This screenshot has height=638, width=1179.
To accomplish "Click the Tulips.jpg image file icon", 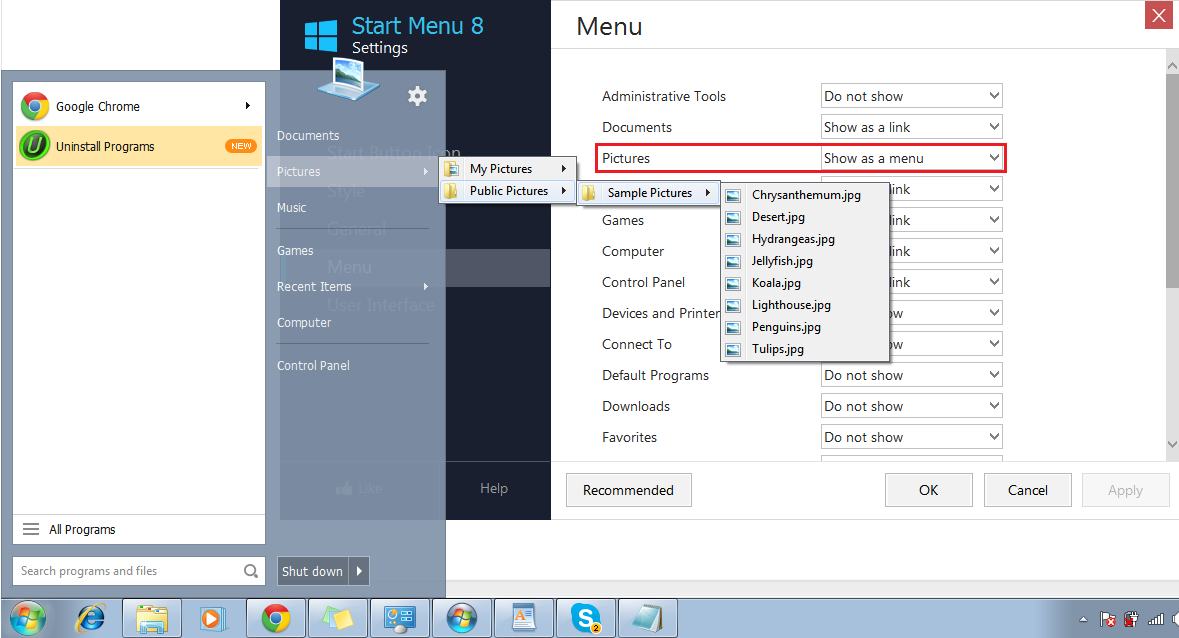I will pyautogui.click(x=733, y=349).
